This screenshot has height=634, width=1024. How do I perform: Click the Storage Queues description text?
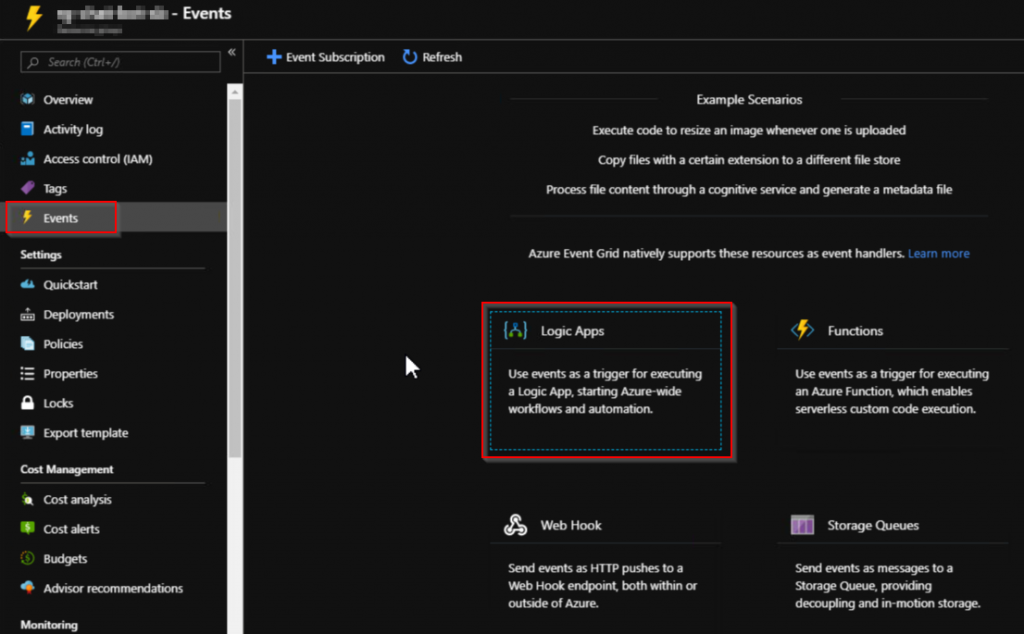[888, 586]
